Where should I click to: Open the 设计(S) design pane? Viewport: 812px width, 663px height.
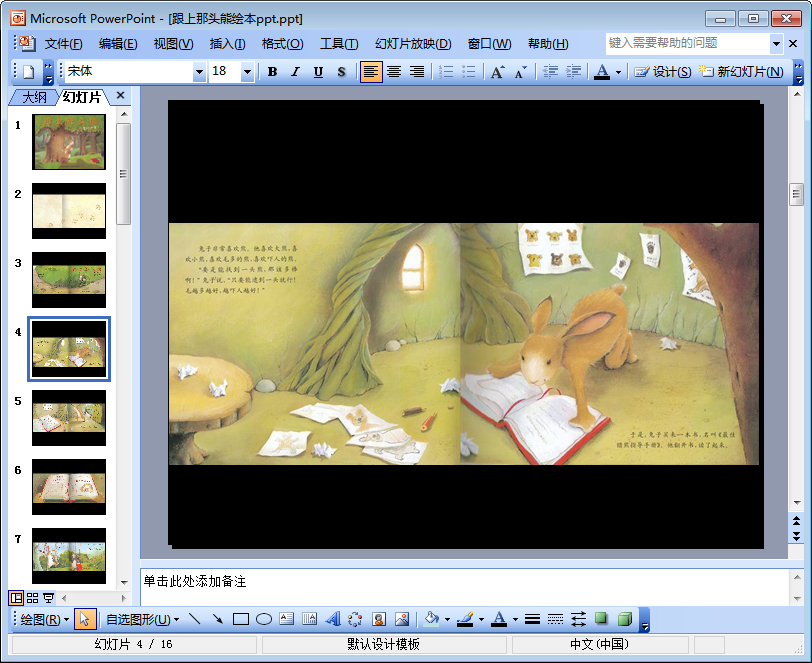click(x=663, y=72)
